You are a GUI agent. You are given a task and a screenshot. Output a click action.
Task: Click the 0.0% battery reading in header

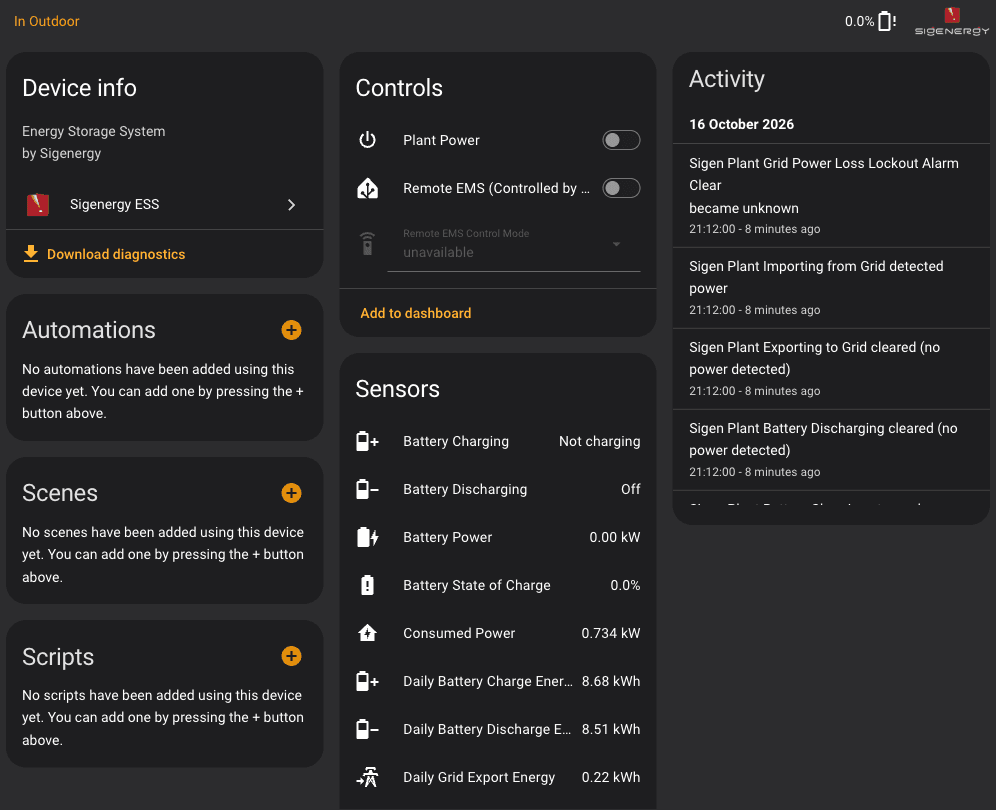(859, 21)
